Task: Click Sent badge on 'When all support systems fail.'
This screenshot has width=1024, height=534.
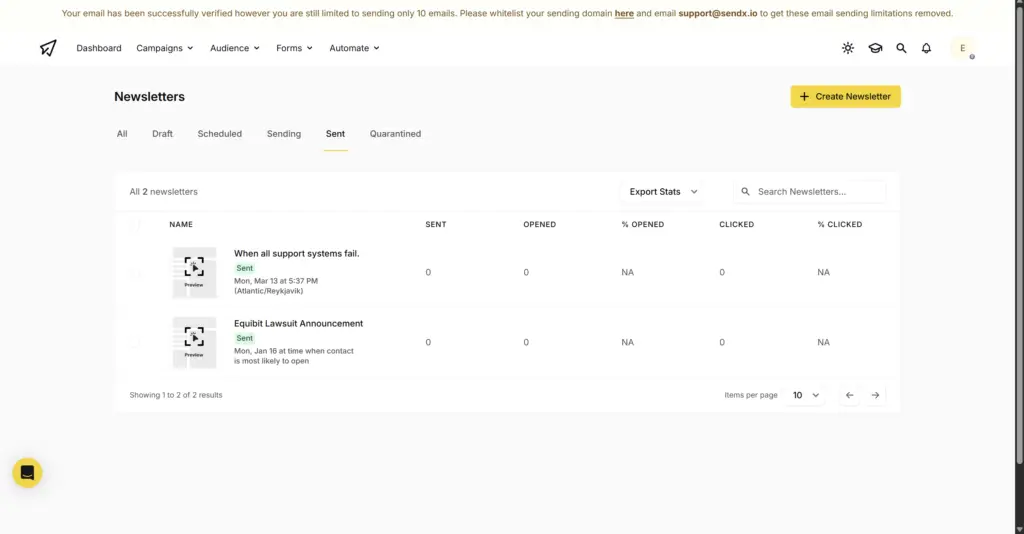Action: coord(244,268)
